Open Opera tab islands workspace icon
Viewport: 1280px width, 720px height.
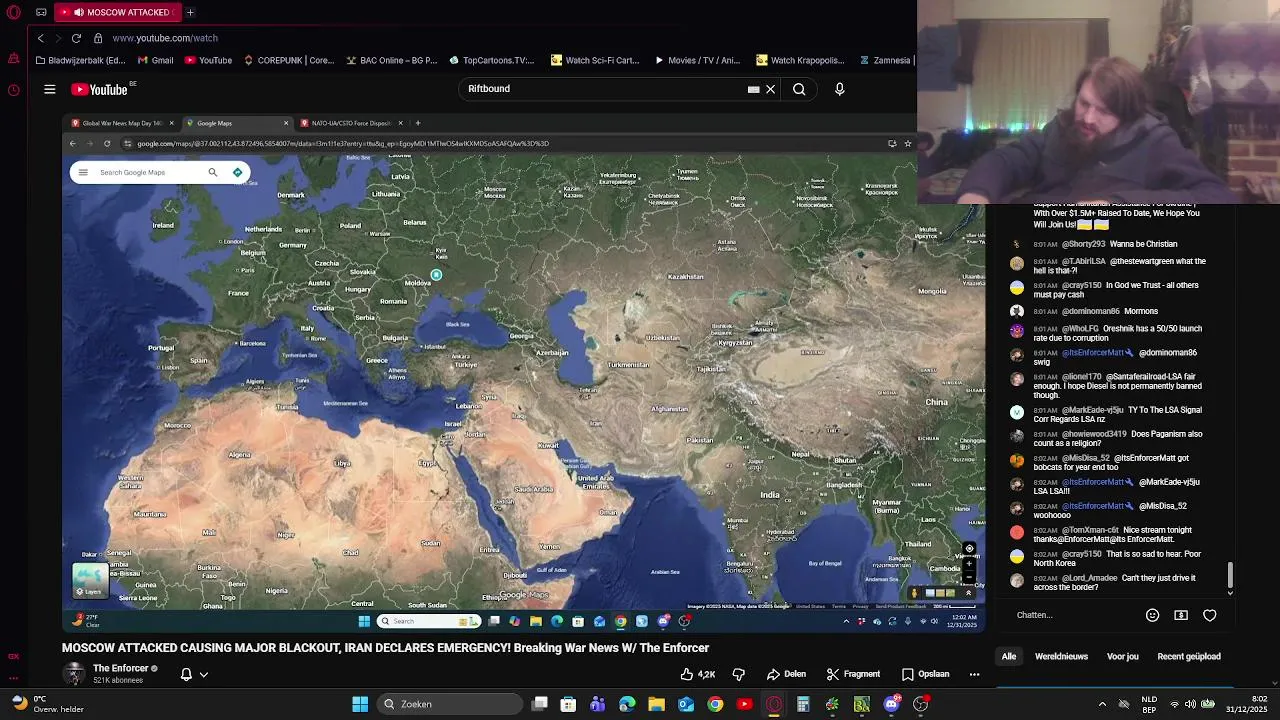[x=41, y=12]
